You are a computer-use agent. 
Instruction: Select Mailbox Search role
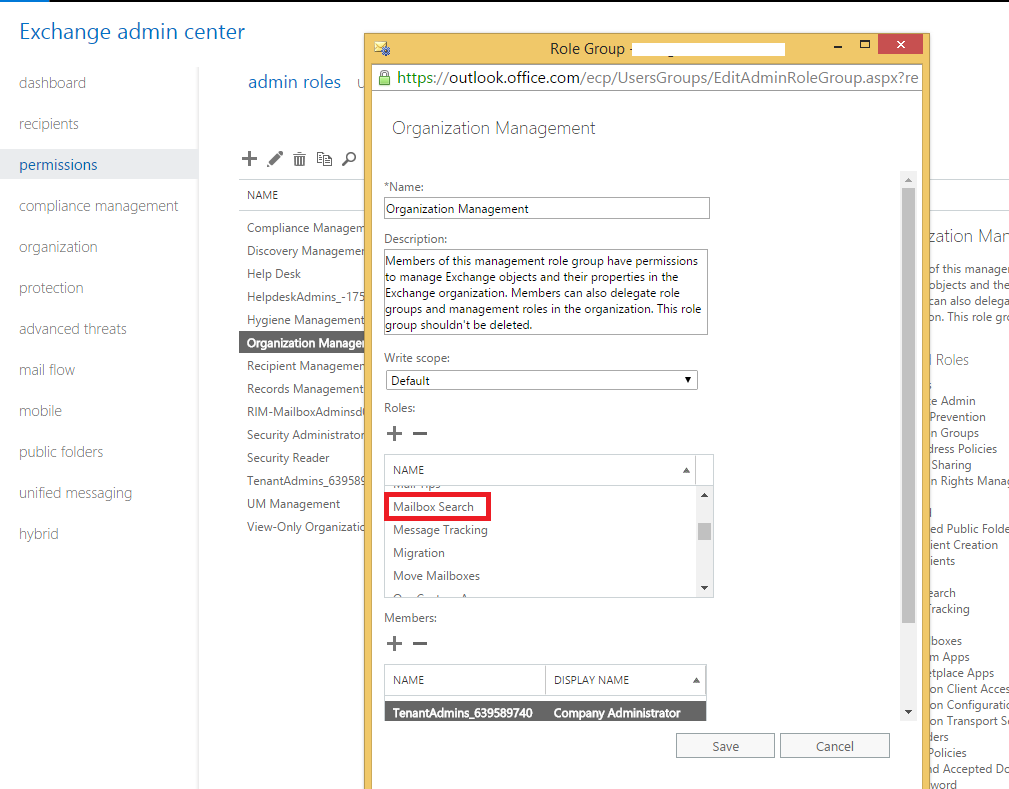pos(433,507)
